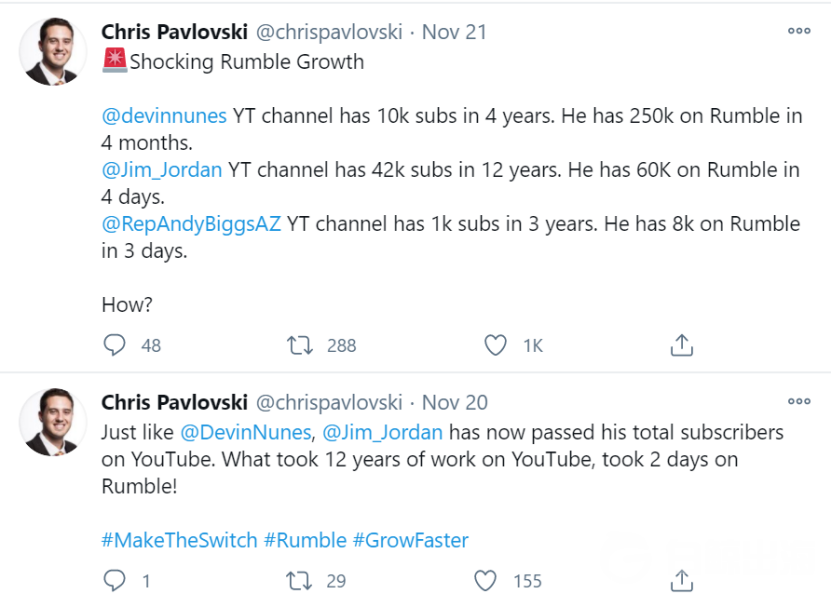Reply to the Nov 20 tweet
The width and height of the screenshot is (831, 607).
[116, 580]
